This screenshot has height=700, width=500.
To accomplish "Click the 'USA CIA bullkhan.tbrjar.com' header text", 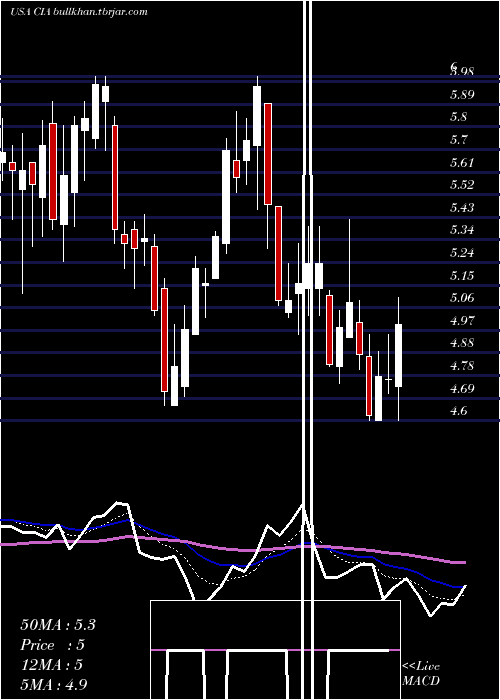I will 79,12.
